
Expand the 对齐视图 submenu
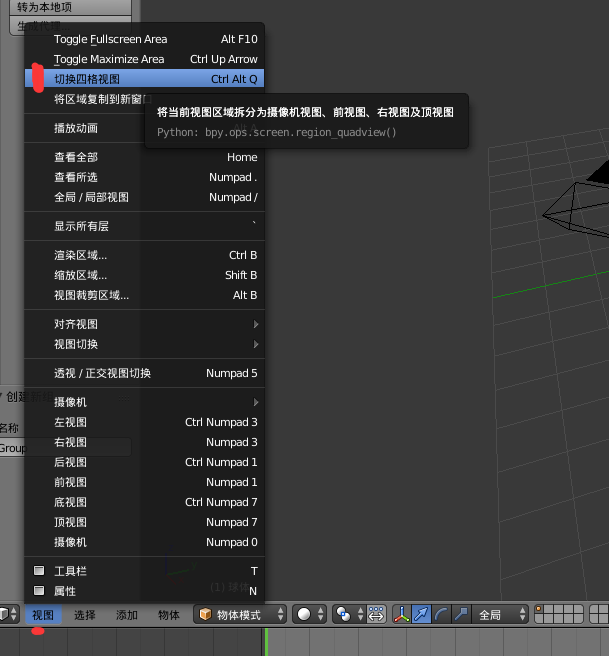[x=145, y=324]
